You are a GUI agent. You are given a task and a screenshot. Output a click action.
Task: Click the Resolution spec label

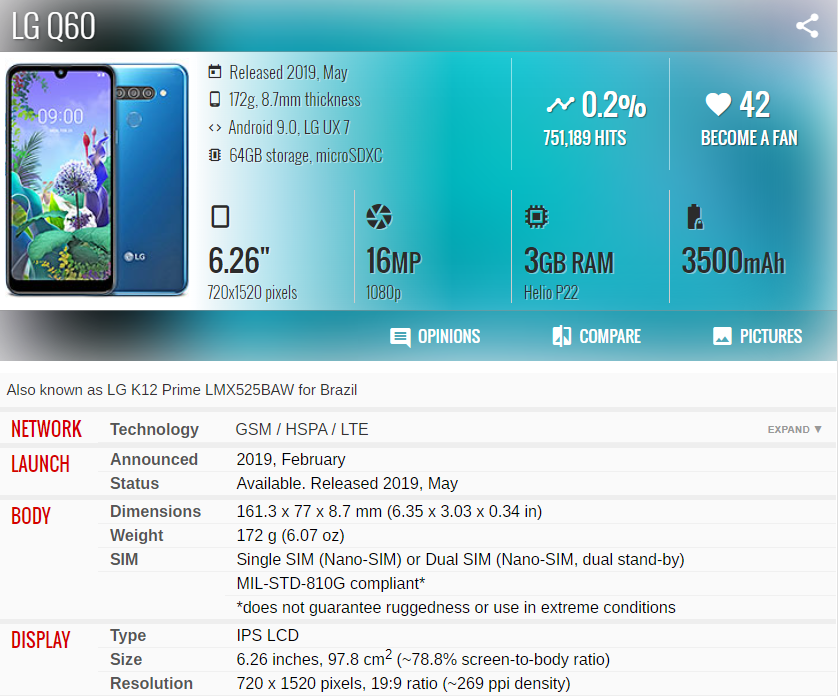pyautogui.click(x=151, y=683)
